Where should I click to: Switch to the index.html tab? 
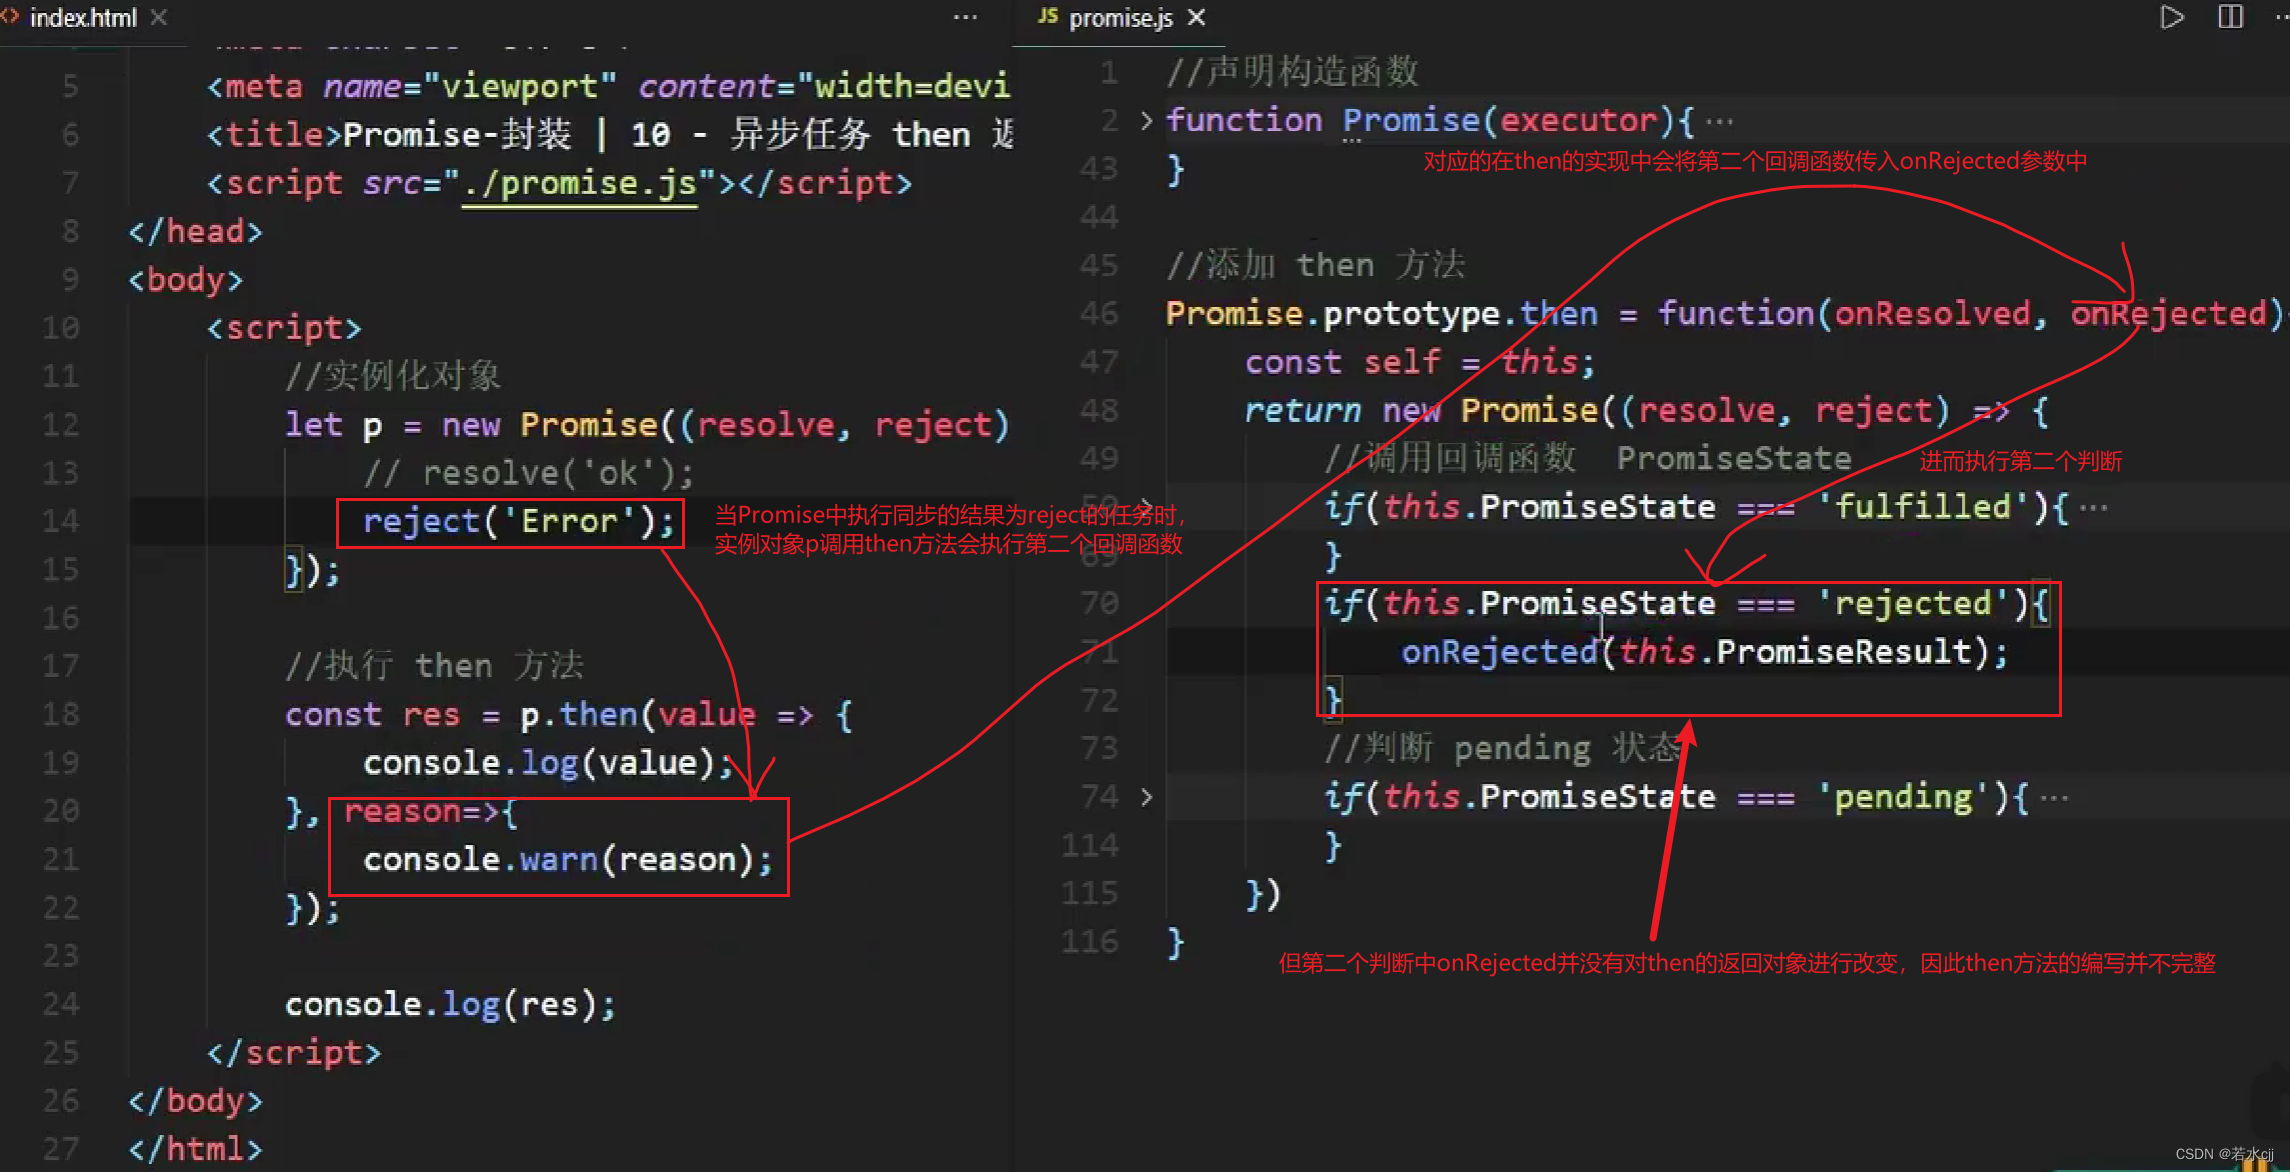[x=83, y=18]
